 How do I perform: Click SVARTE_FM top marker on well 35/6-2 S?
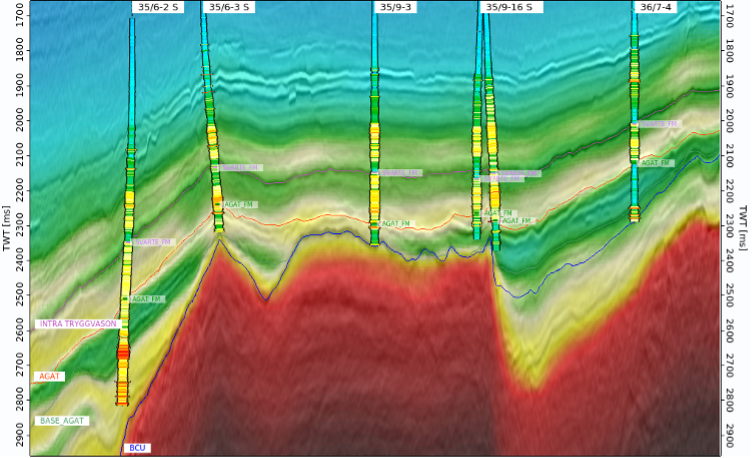(153, 242)
